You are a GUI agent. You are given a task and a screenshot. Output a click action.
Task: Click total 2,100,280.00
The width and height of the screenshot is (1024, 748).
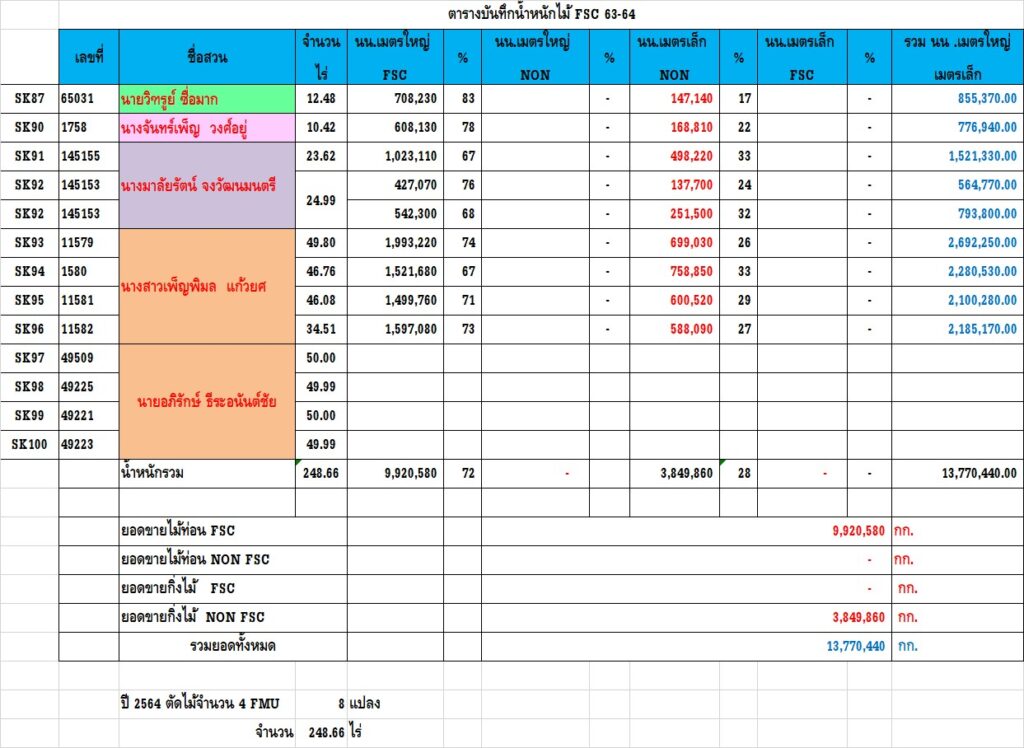(x=957, y=301)
